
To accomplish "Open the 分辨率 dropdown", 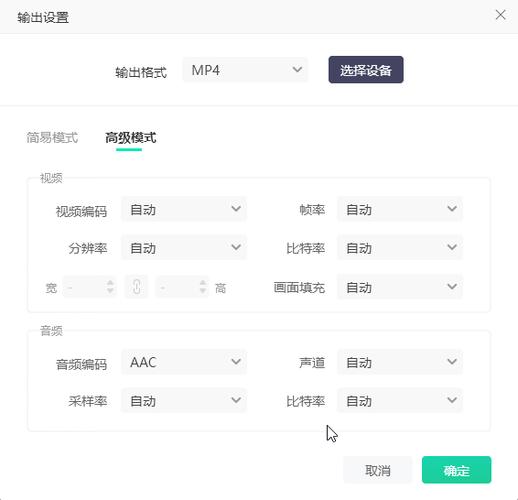I will coord(184,247).
